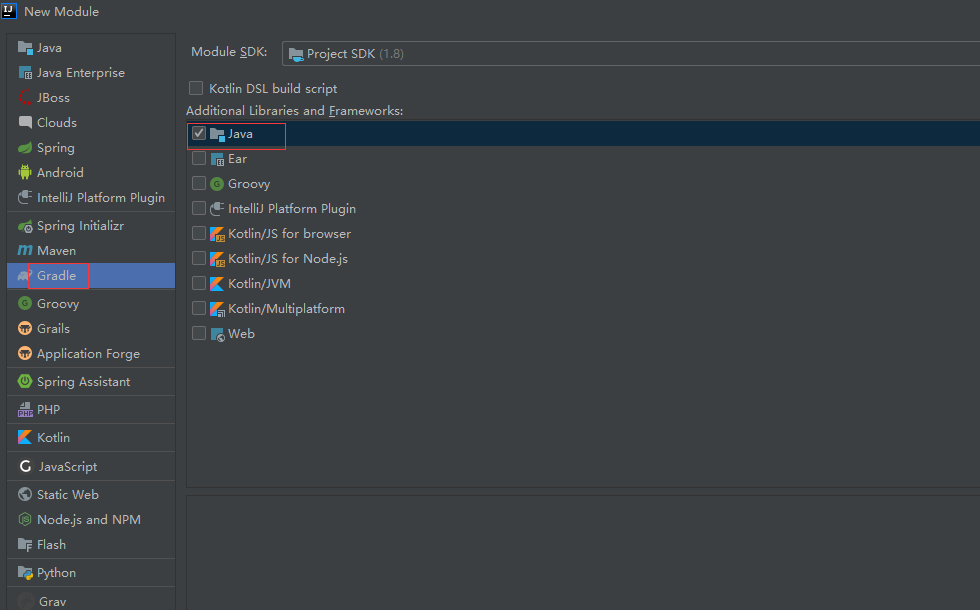Check Kotlin/JS for browser checkbox
Viewport: 980px width, 610px height.
point(199,233)
